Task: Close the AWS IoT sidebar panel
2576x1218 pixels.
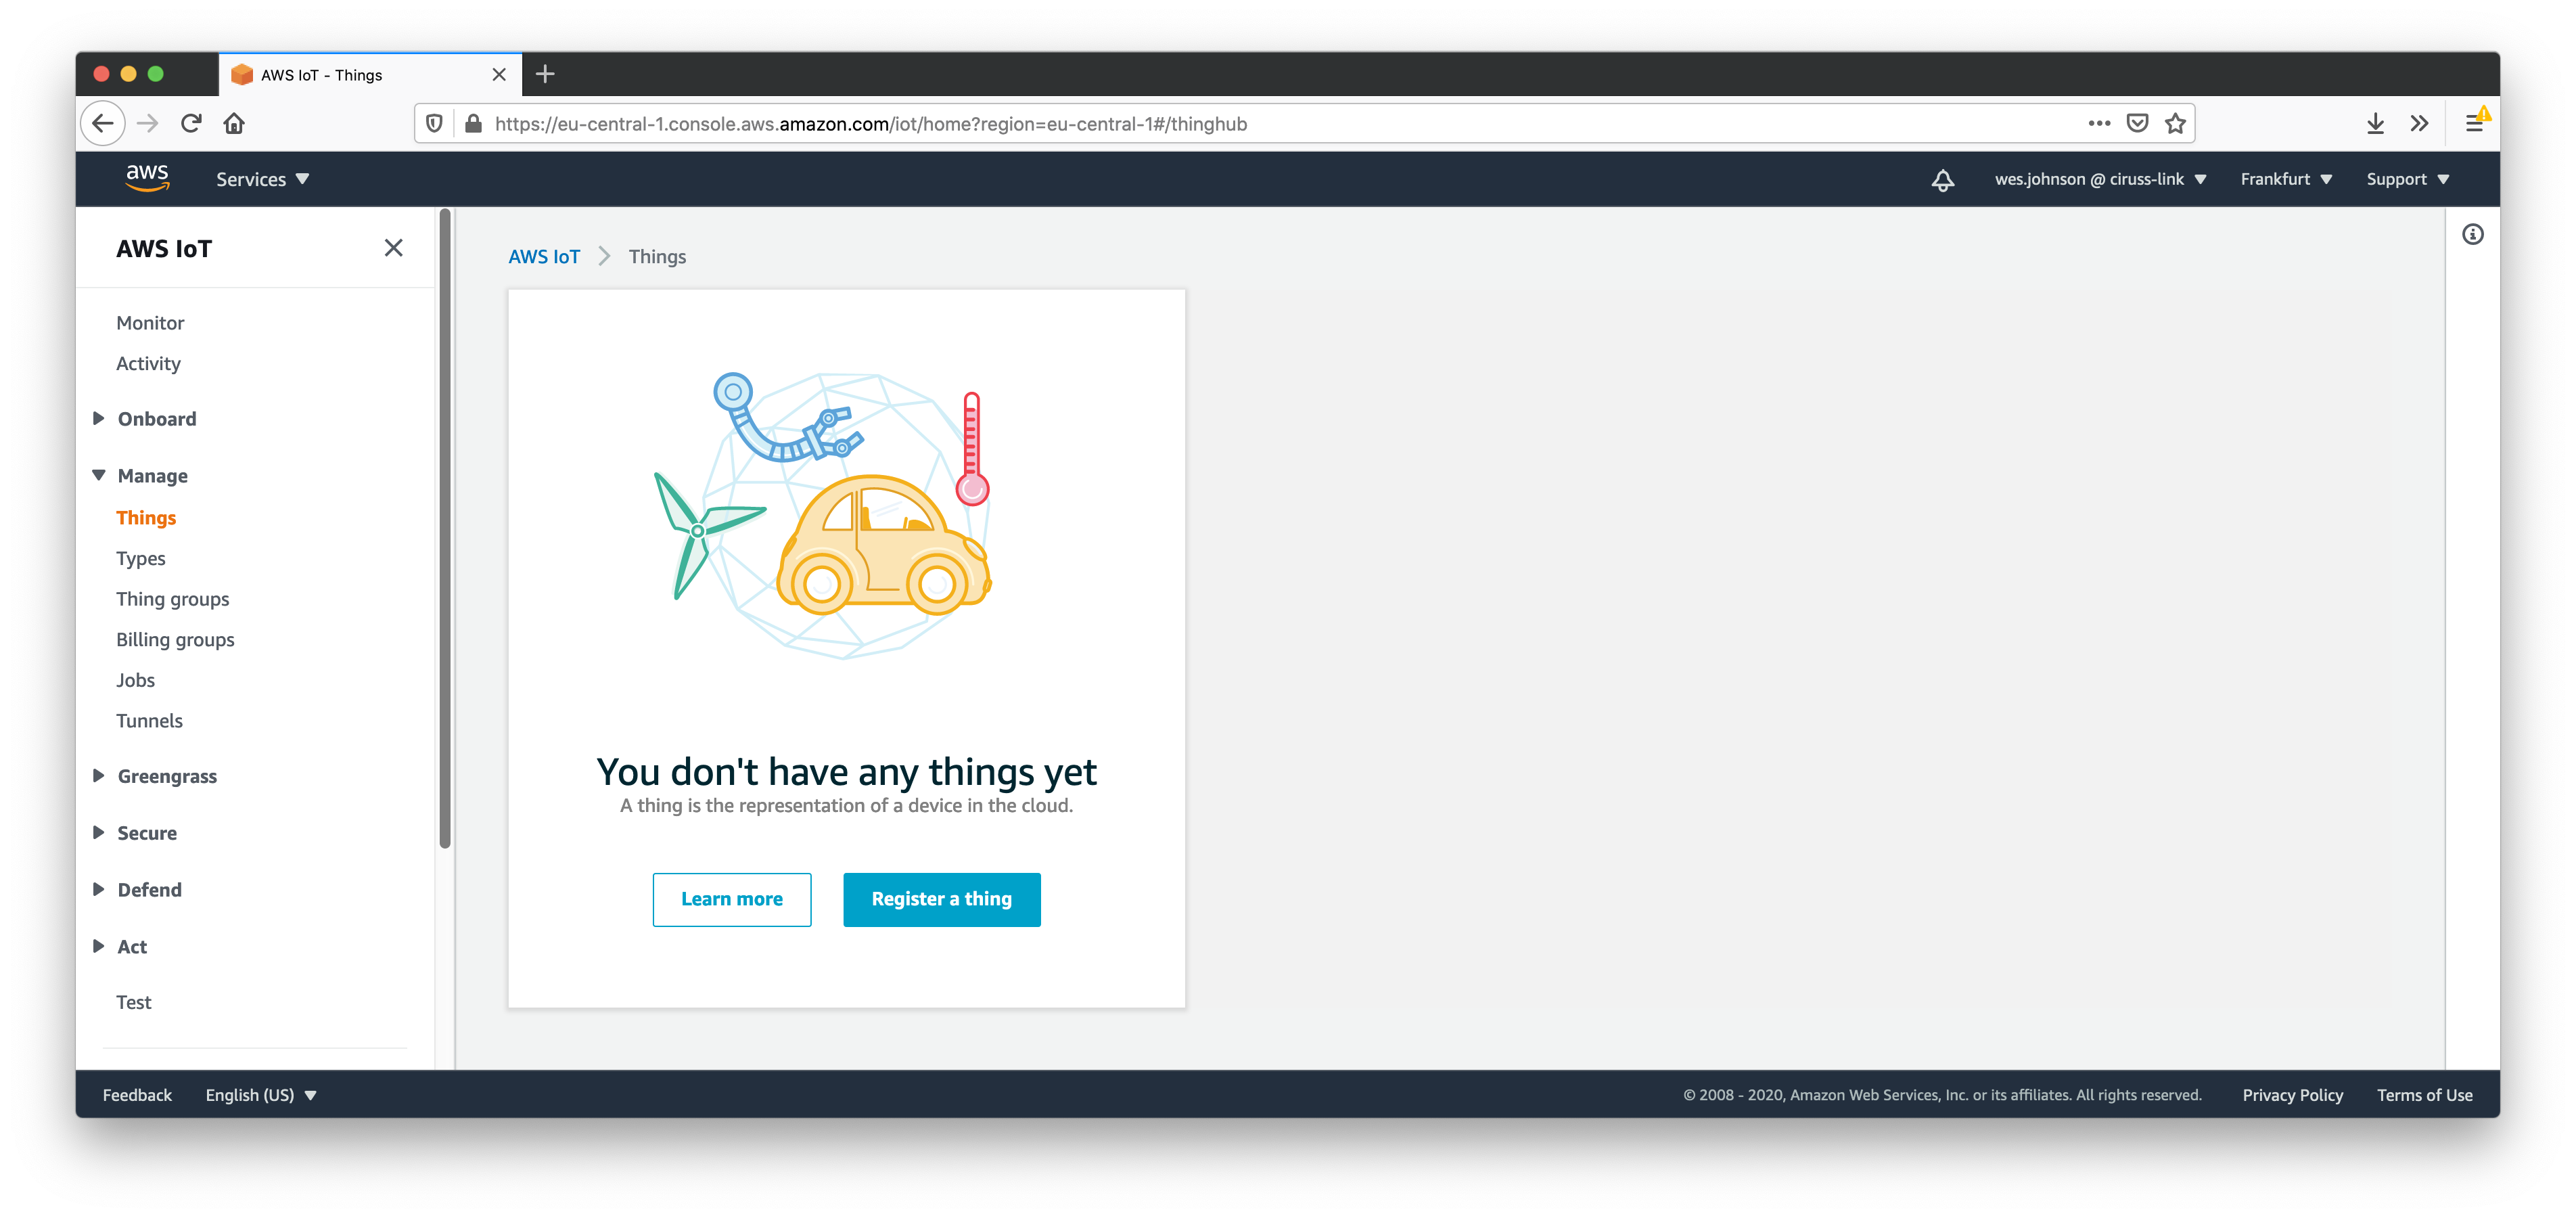Action: [393, 248]
